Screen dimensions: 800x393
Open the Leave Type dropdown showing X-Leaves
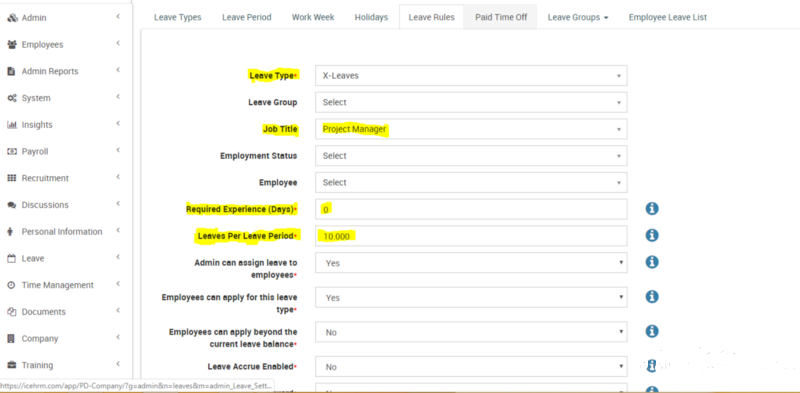pos(471,76)
